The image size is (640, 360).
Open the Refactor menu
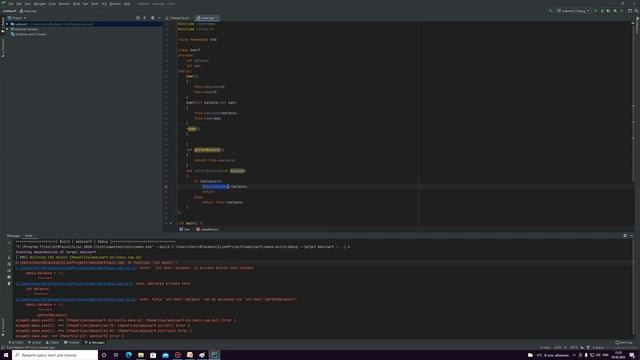tap(64, 4)
